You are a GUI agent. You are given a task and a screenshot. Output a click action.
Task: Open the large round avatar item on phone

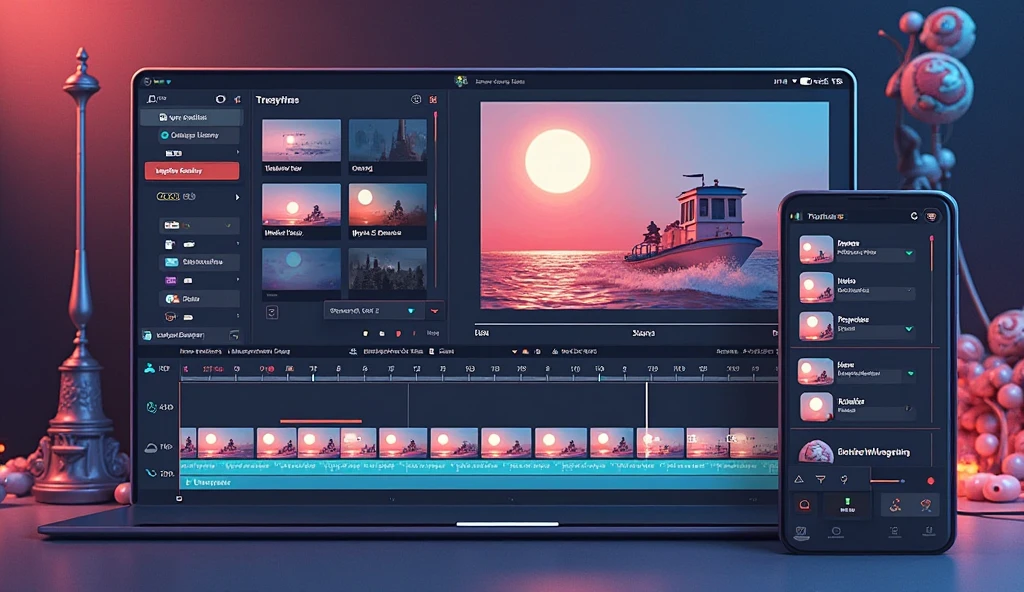point(815,451)
